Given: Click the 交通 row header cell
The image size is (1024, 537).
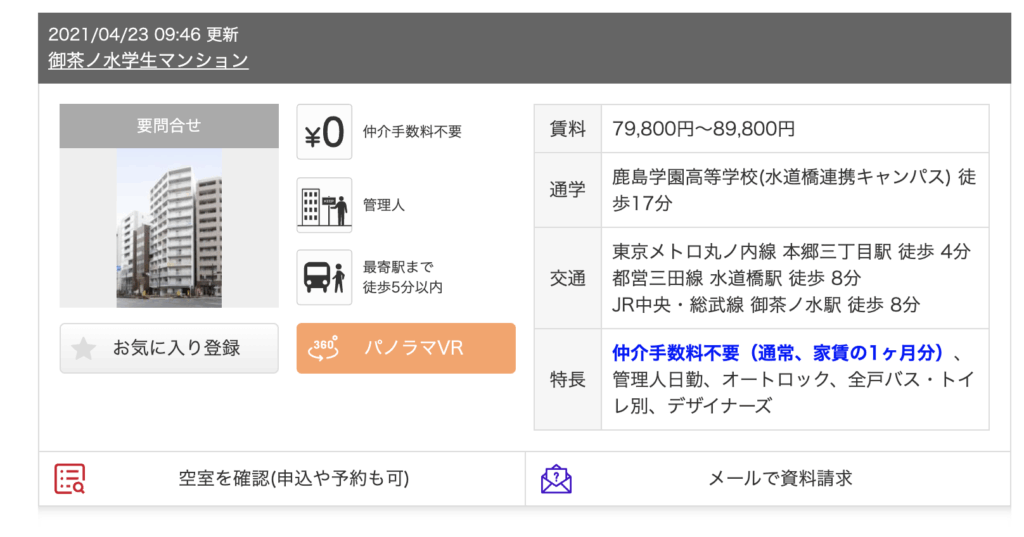Looking at the screenshot, I should [567, 278].
